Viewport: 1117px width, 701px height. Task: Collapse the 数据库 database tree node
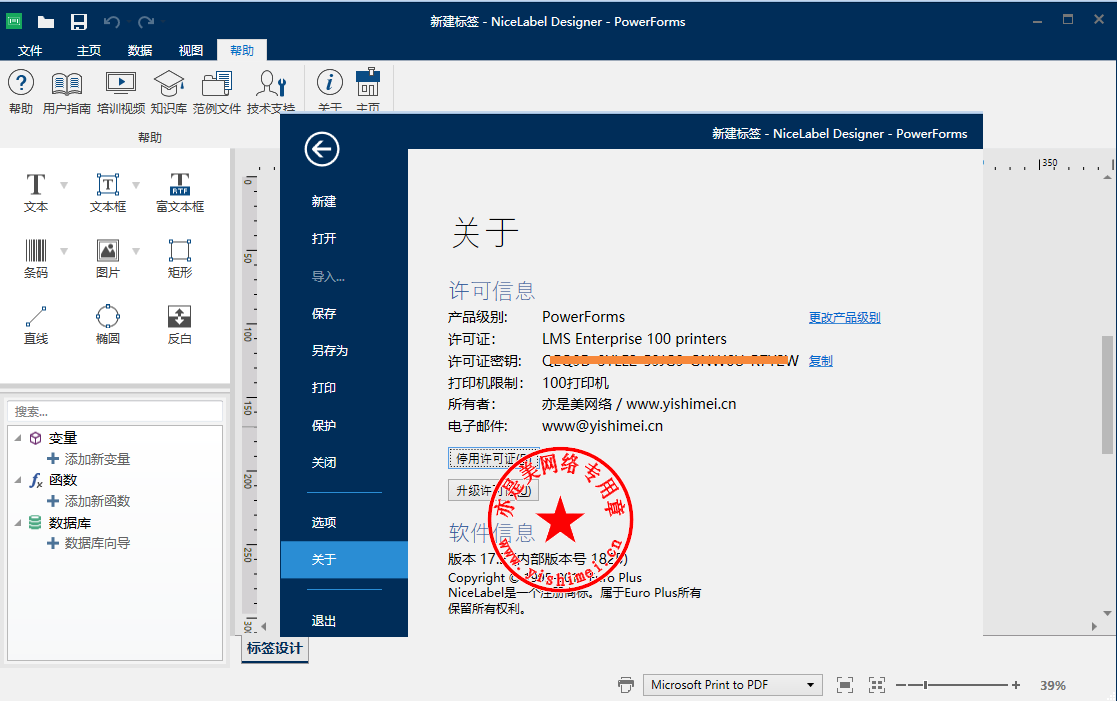(x=18, y=523)
